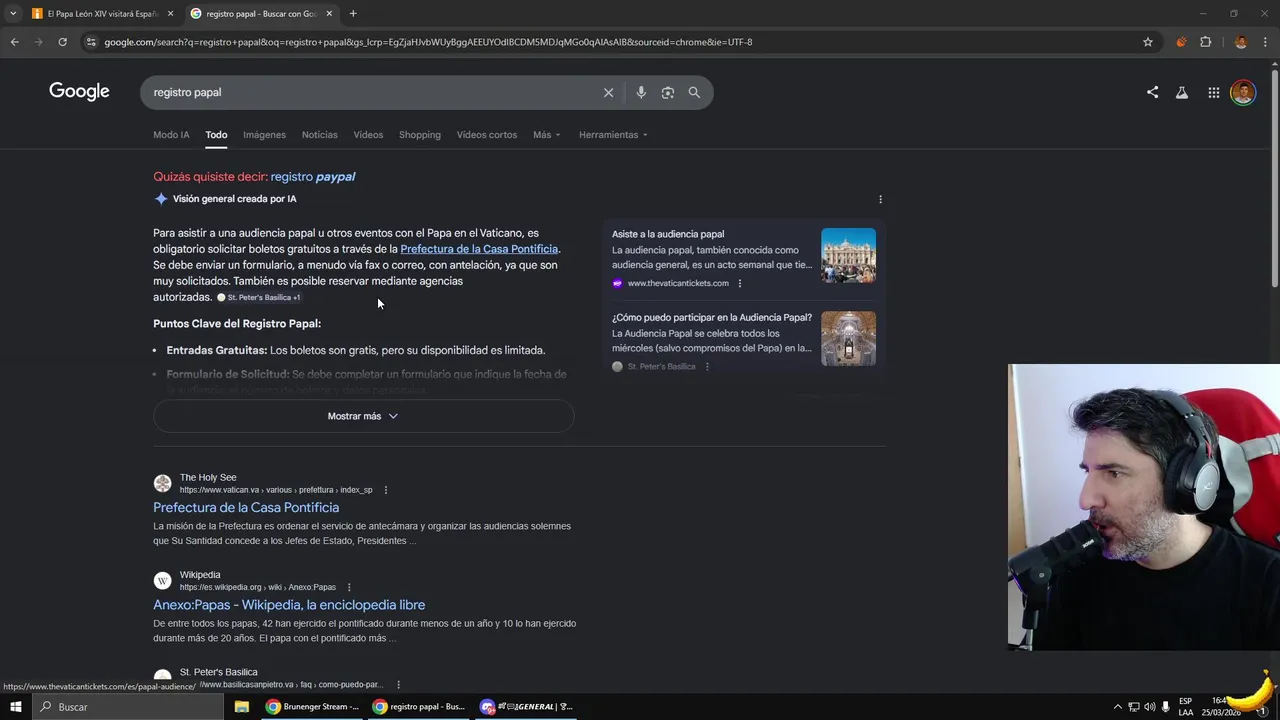Open more options for Wikipedia result

coord(348,587)
